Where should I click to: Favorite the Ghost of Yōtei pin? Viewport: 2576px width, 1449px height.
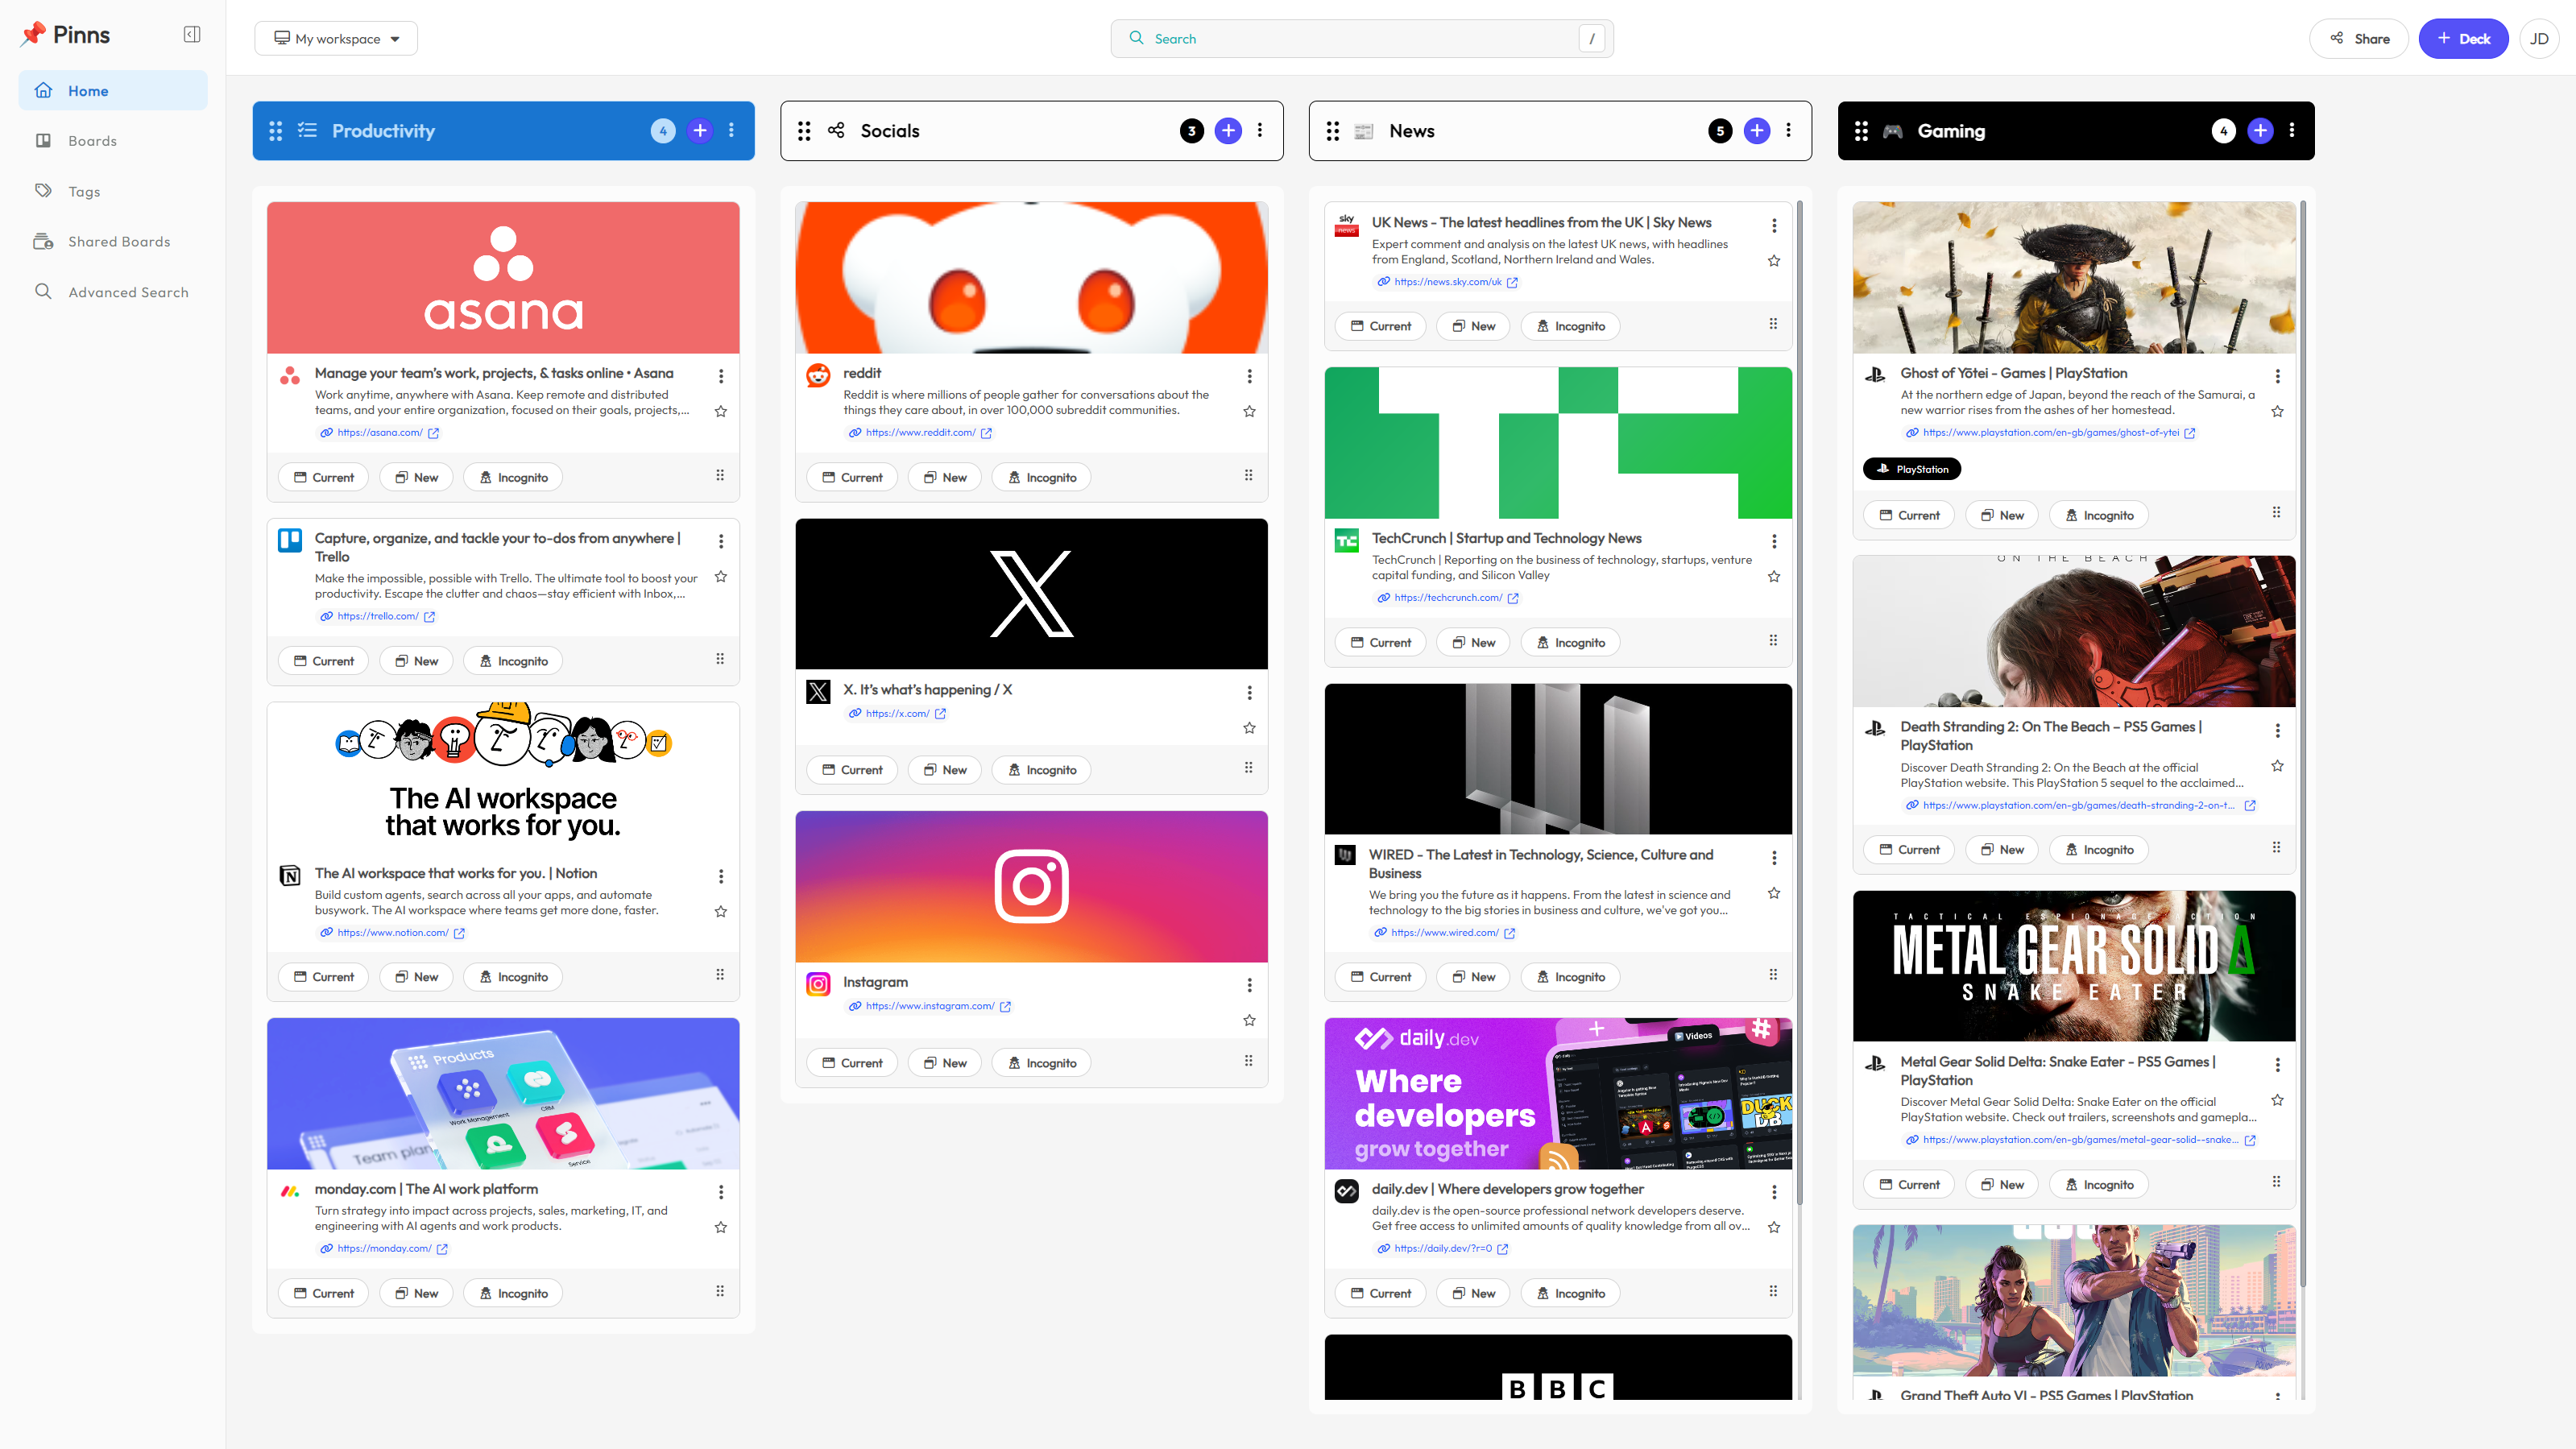click(x=2277, y=411)
